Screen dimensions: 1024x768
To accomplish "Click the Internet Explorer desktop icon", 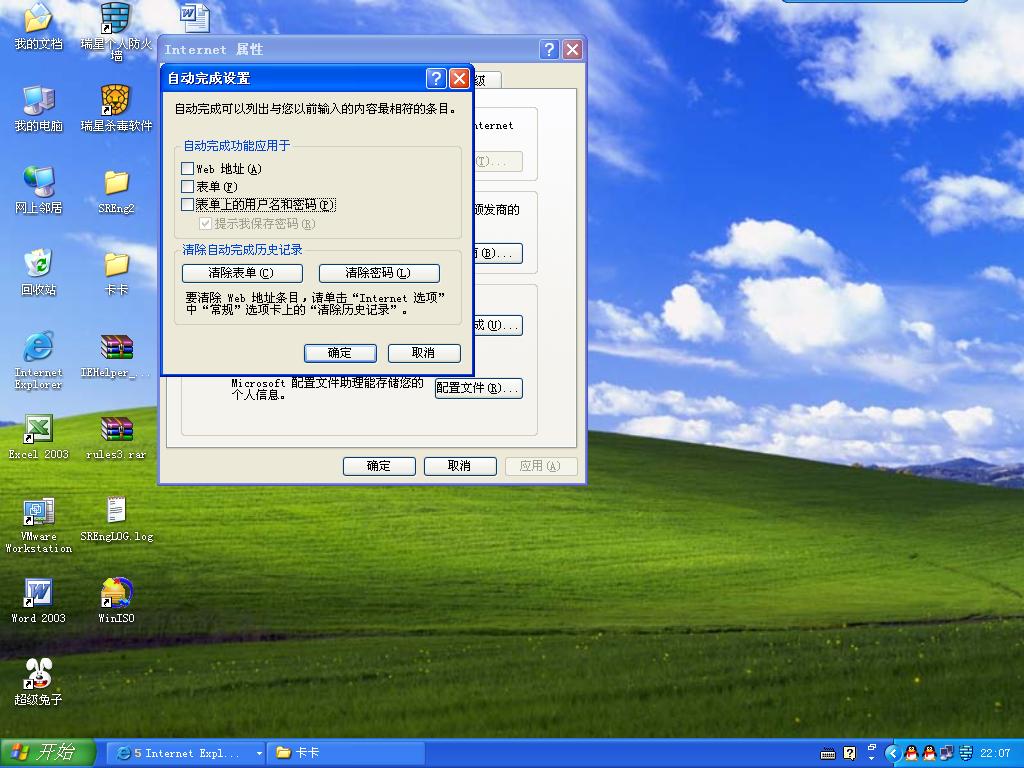I will pos(38,347).
